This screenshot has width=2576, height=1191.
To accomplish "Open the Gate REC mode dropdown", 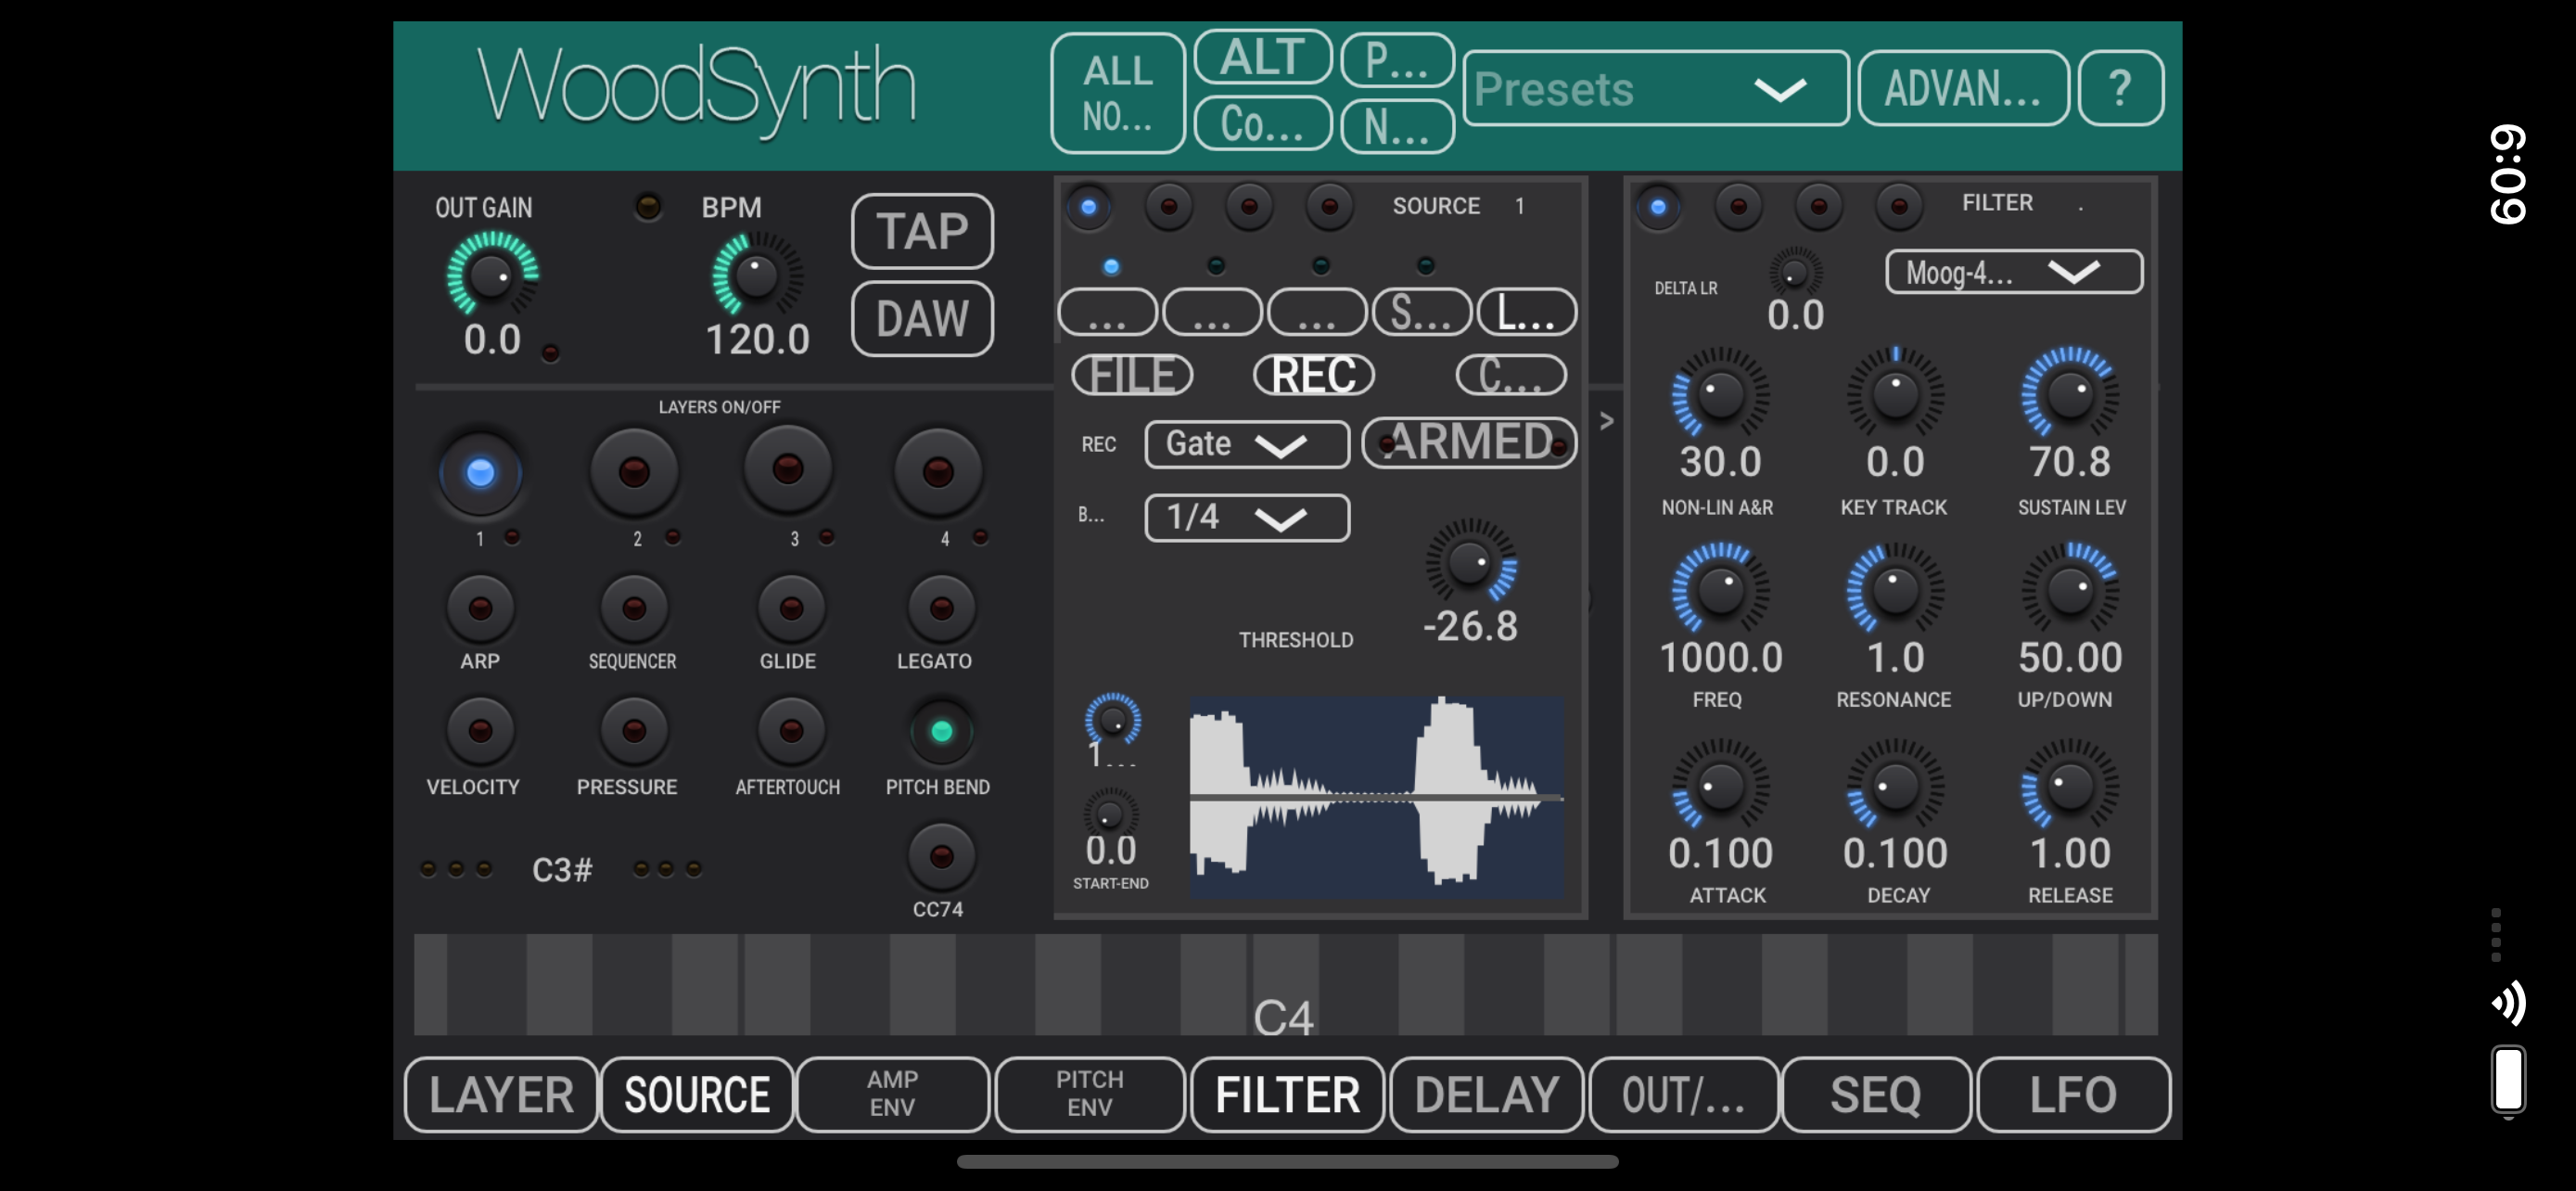I will (x=1247, y=444).
